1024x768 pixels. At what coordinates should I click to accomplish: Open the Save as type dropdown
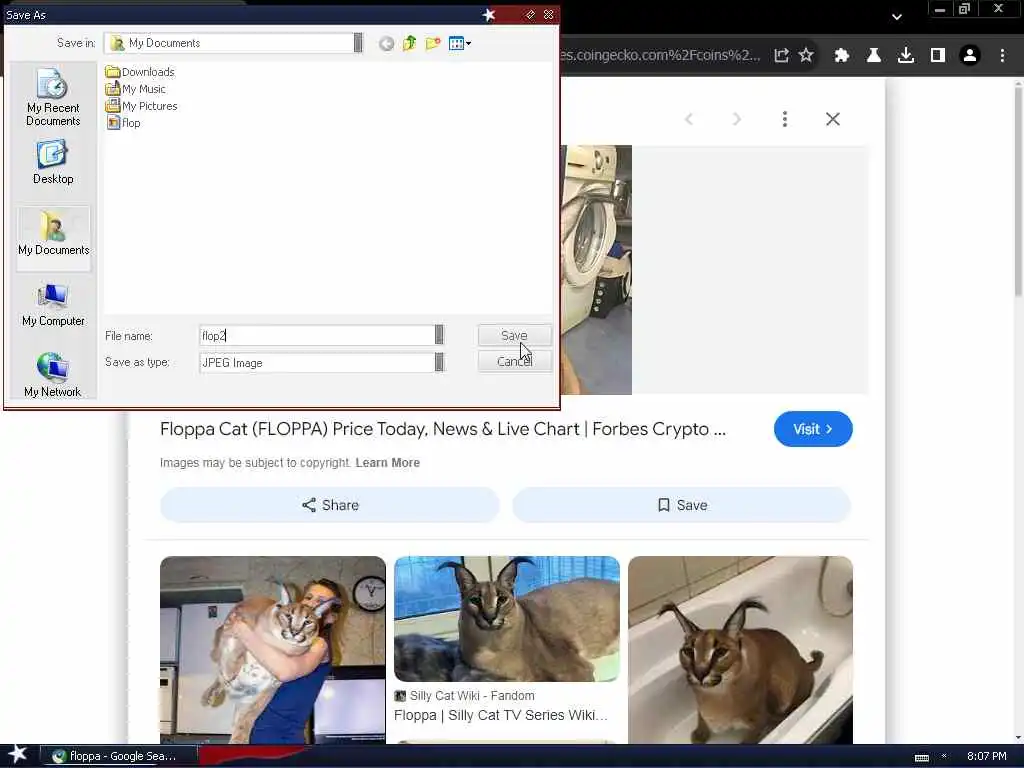pyautogui.click(x=439, y=362)
